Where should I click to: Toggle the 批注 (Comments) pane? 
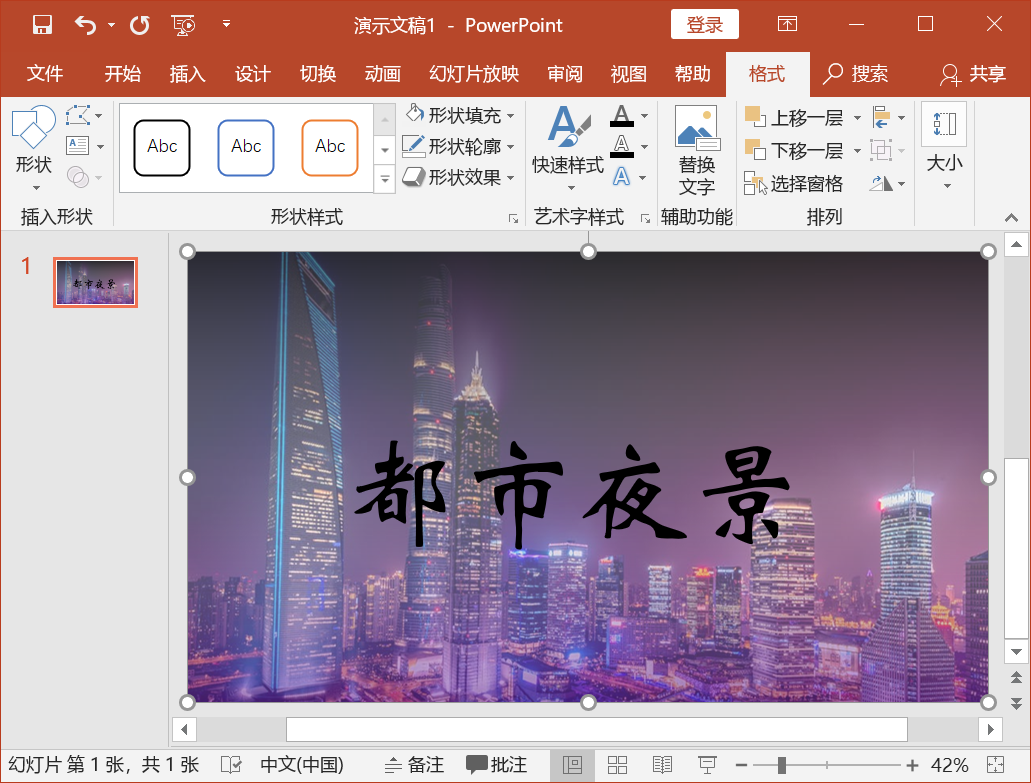pyautogui.click(x=497, y=764)
